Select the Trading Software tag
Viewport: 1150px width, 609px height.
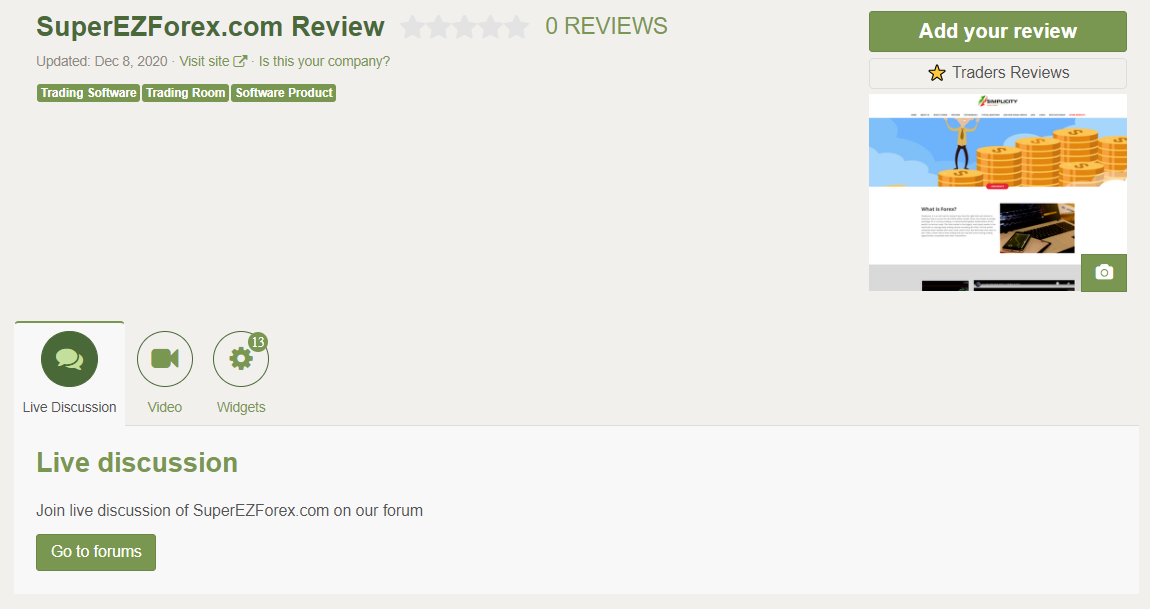(88, 93)
